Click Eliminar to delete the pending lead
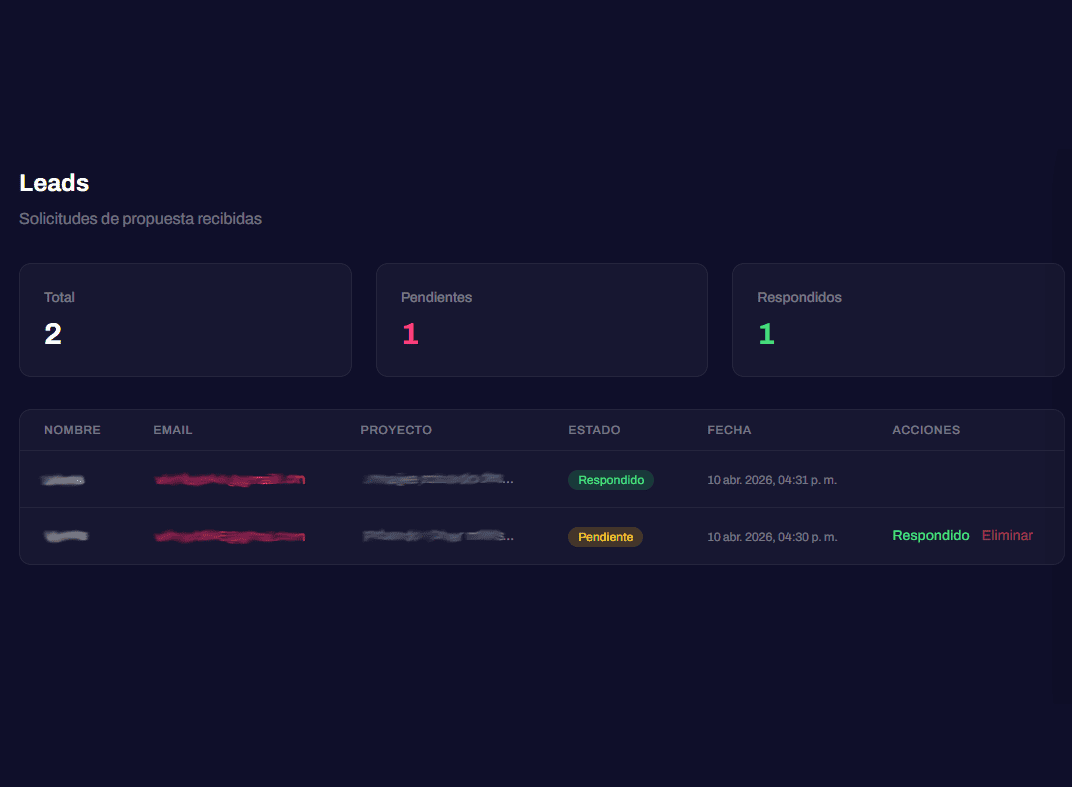This screenshot has height=787, width=1072. tap(1007, 536)
